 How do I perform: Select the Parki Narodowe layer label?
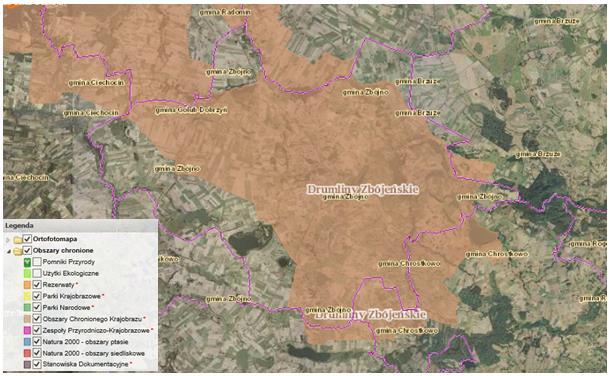pyautogui.click(x=67, y=307)
